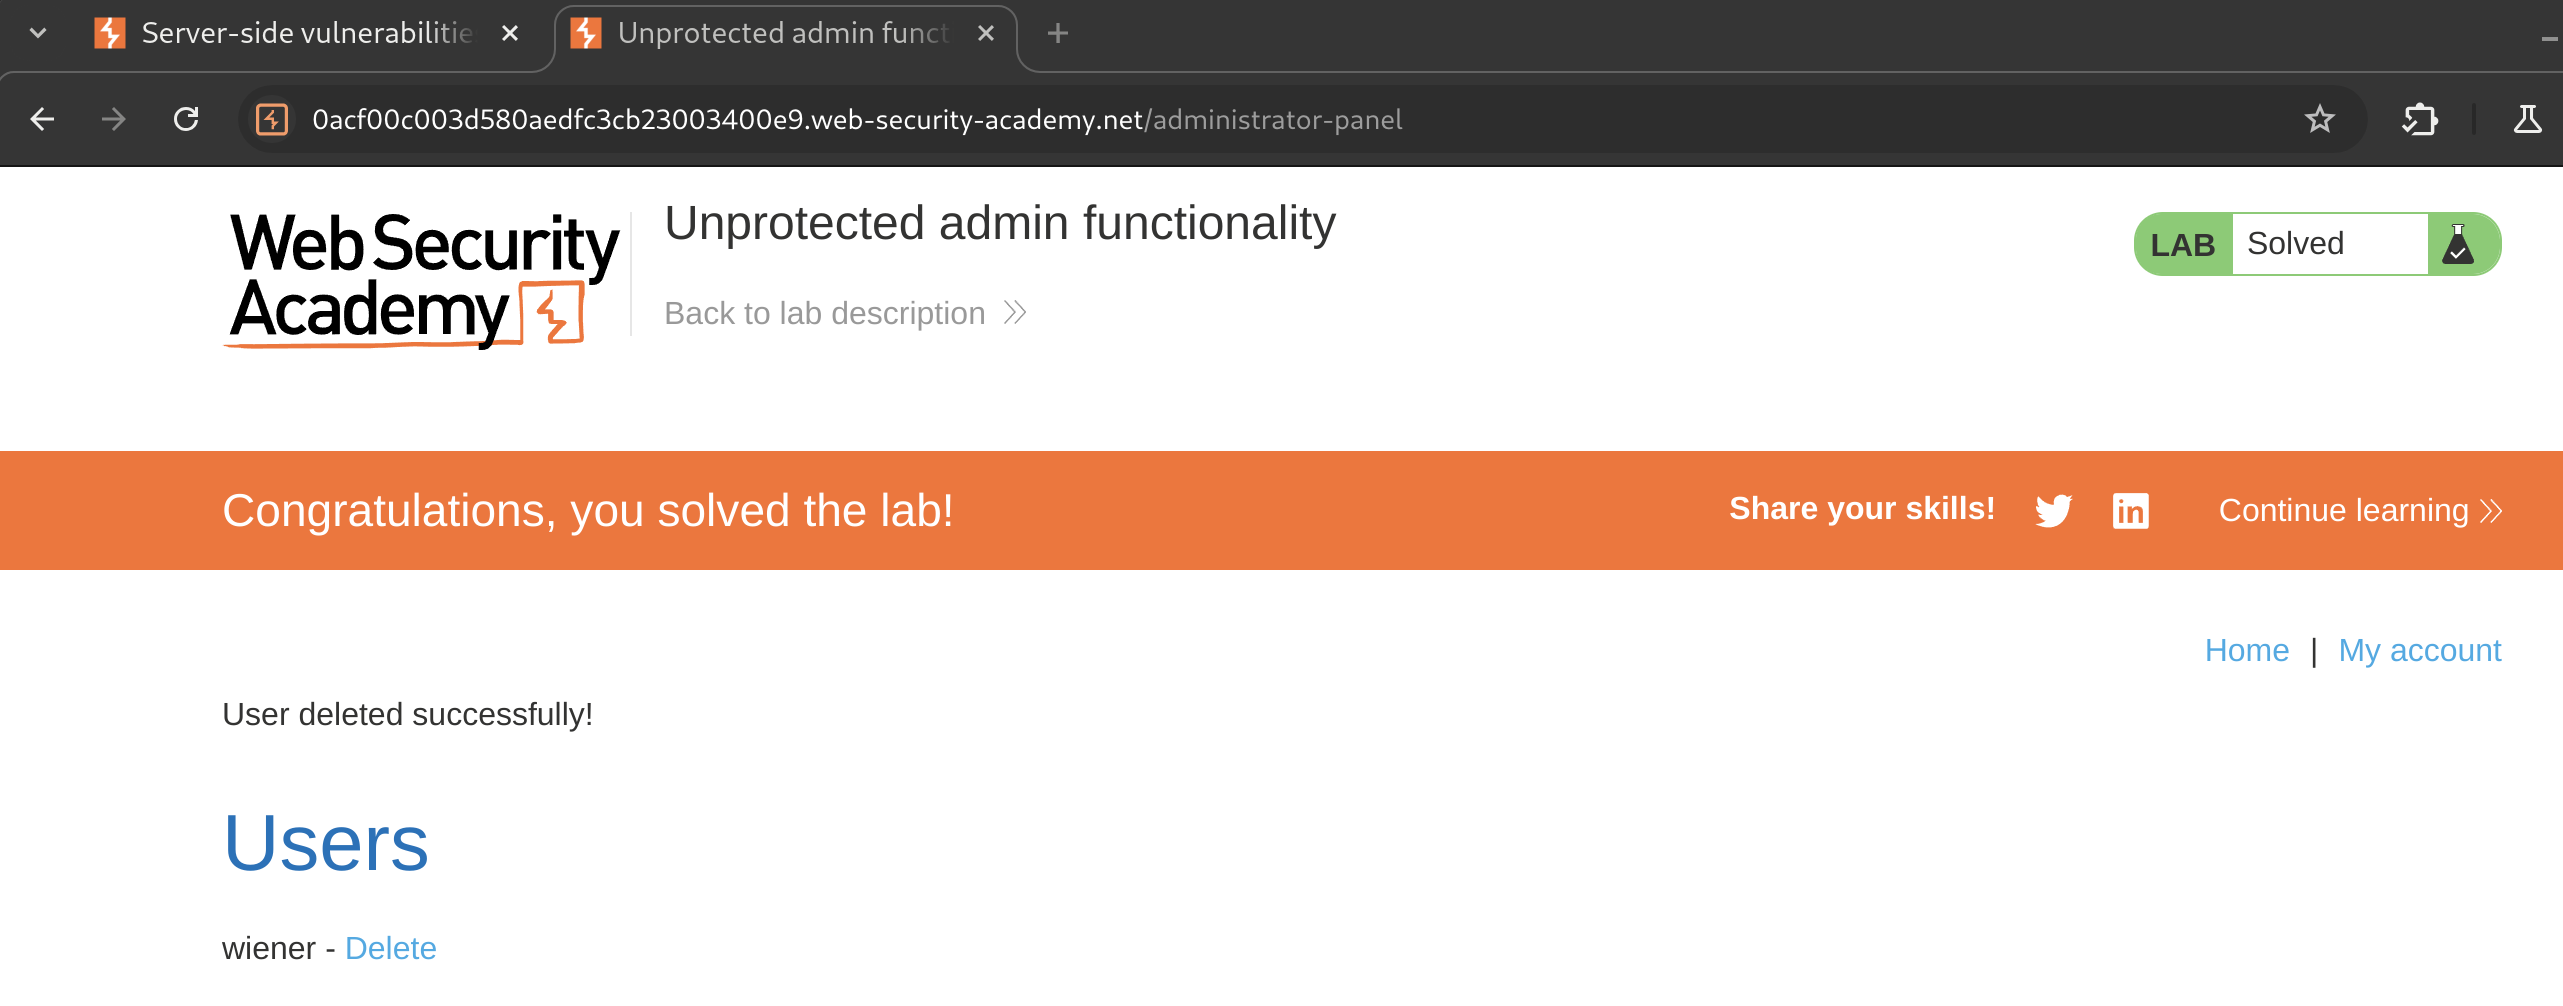Viewport: 2563px width, 1006px height.
Task: Select the Unprotected admin functionality tab
Action: tap(782, 34)
